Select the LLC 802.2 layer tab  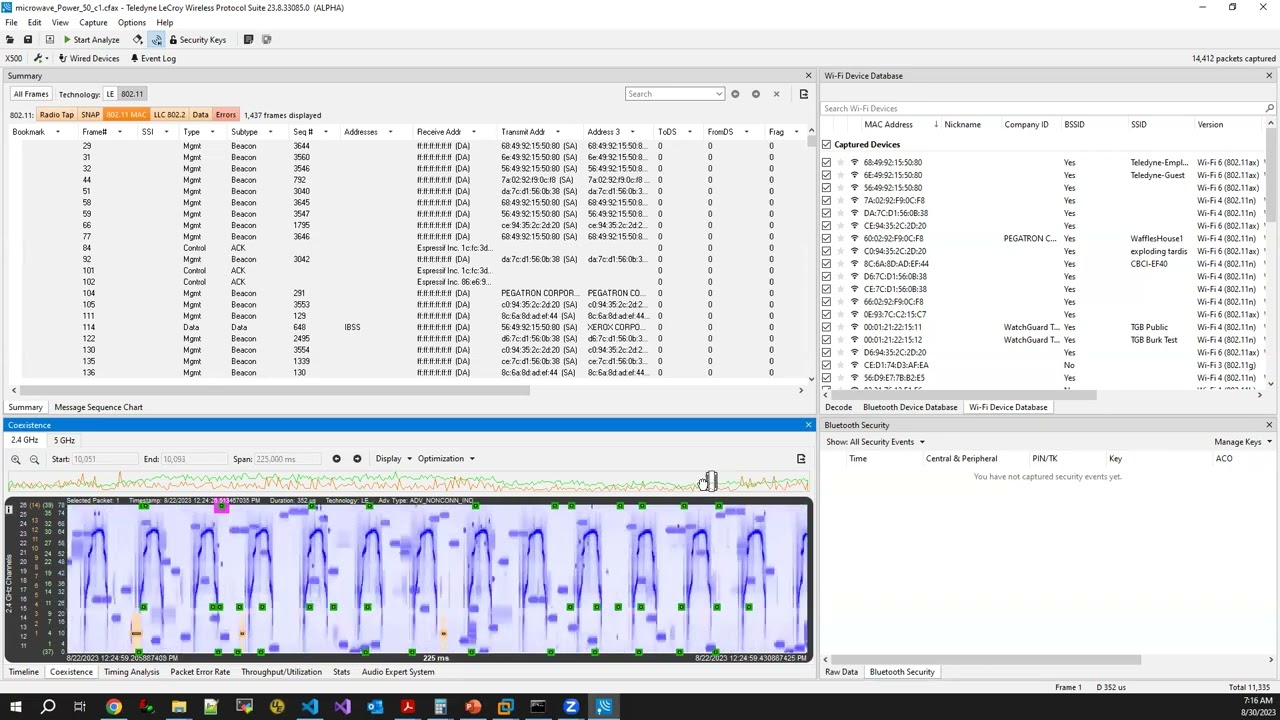[169, 115]
